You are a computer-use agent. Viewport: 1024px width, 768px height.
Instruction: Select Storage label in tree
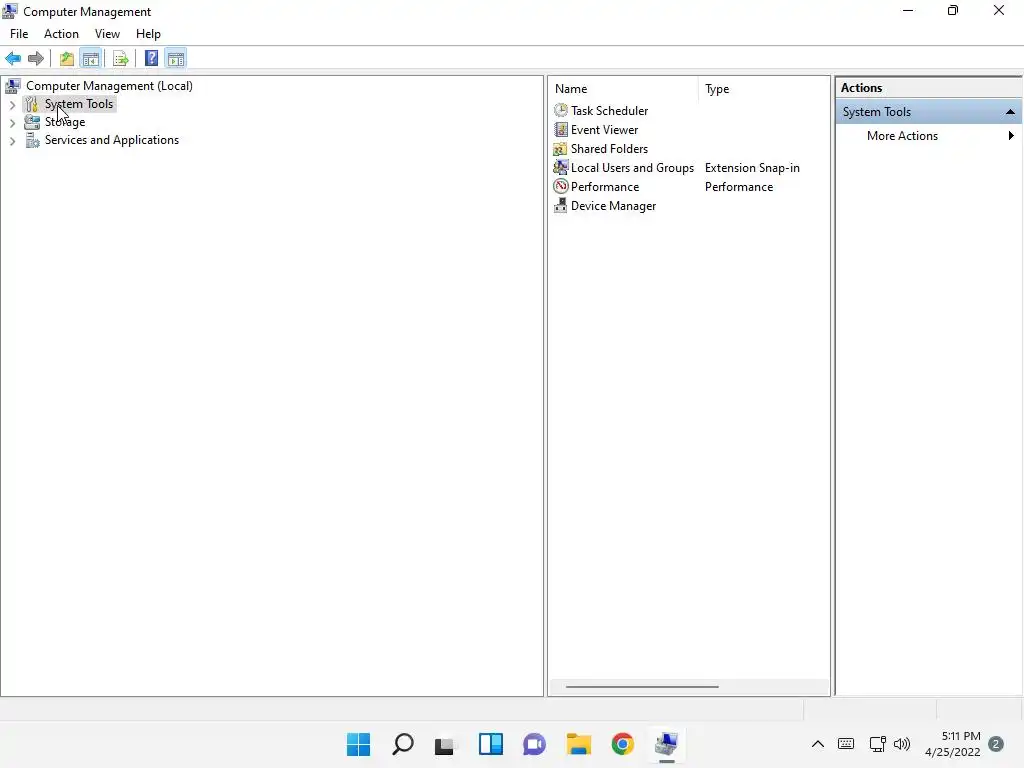(65, 122)
